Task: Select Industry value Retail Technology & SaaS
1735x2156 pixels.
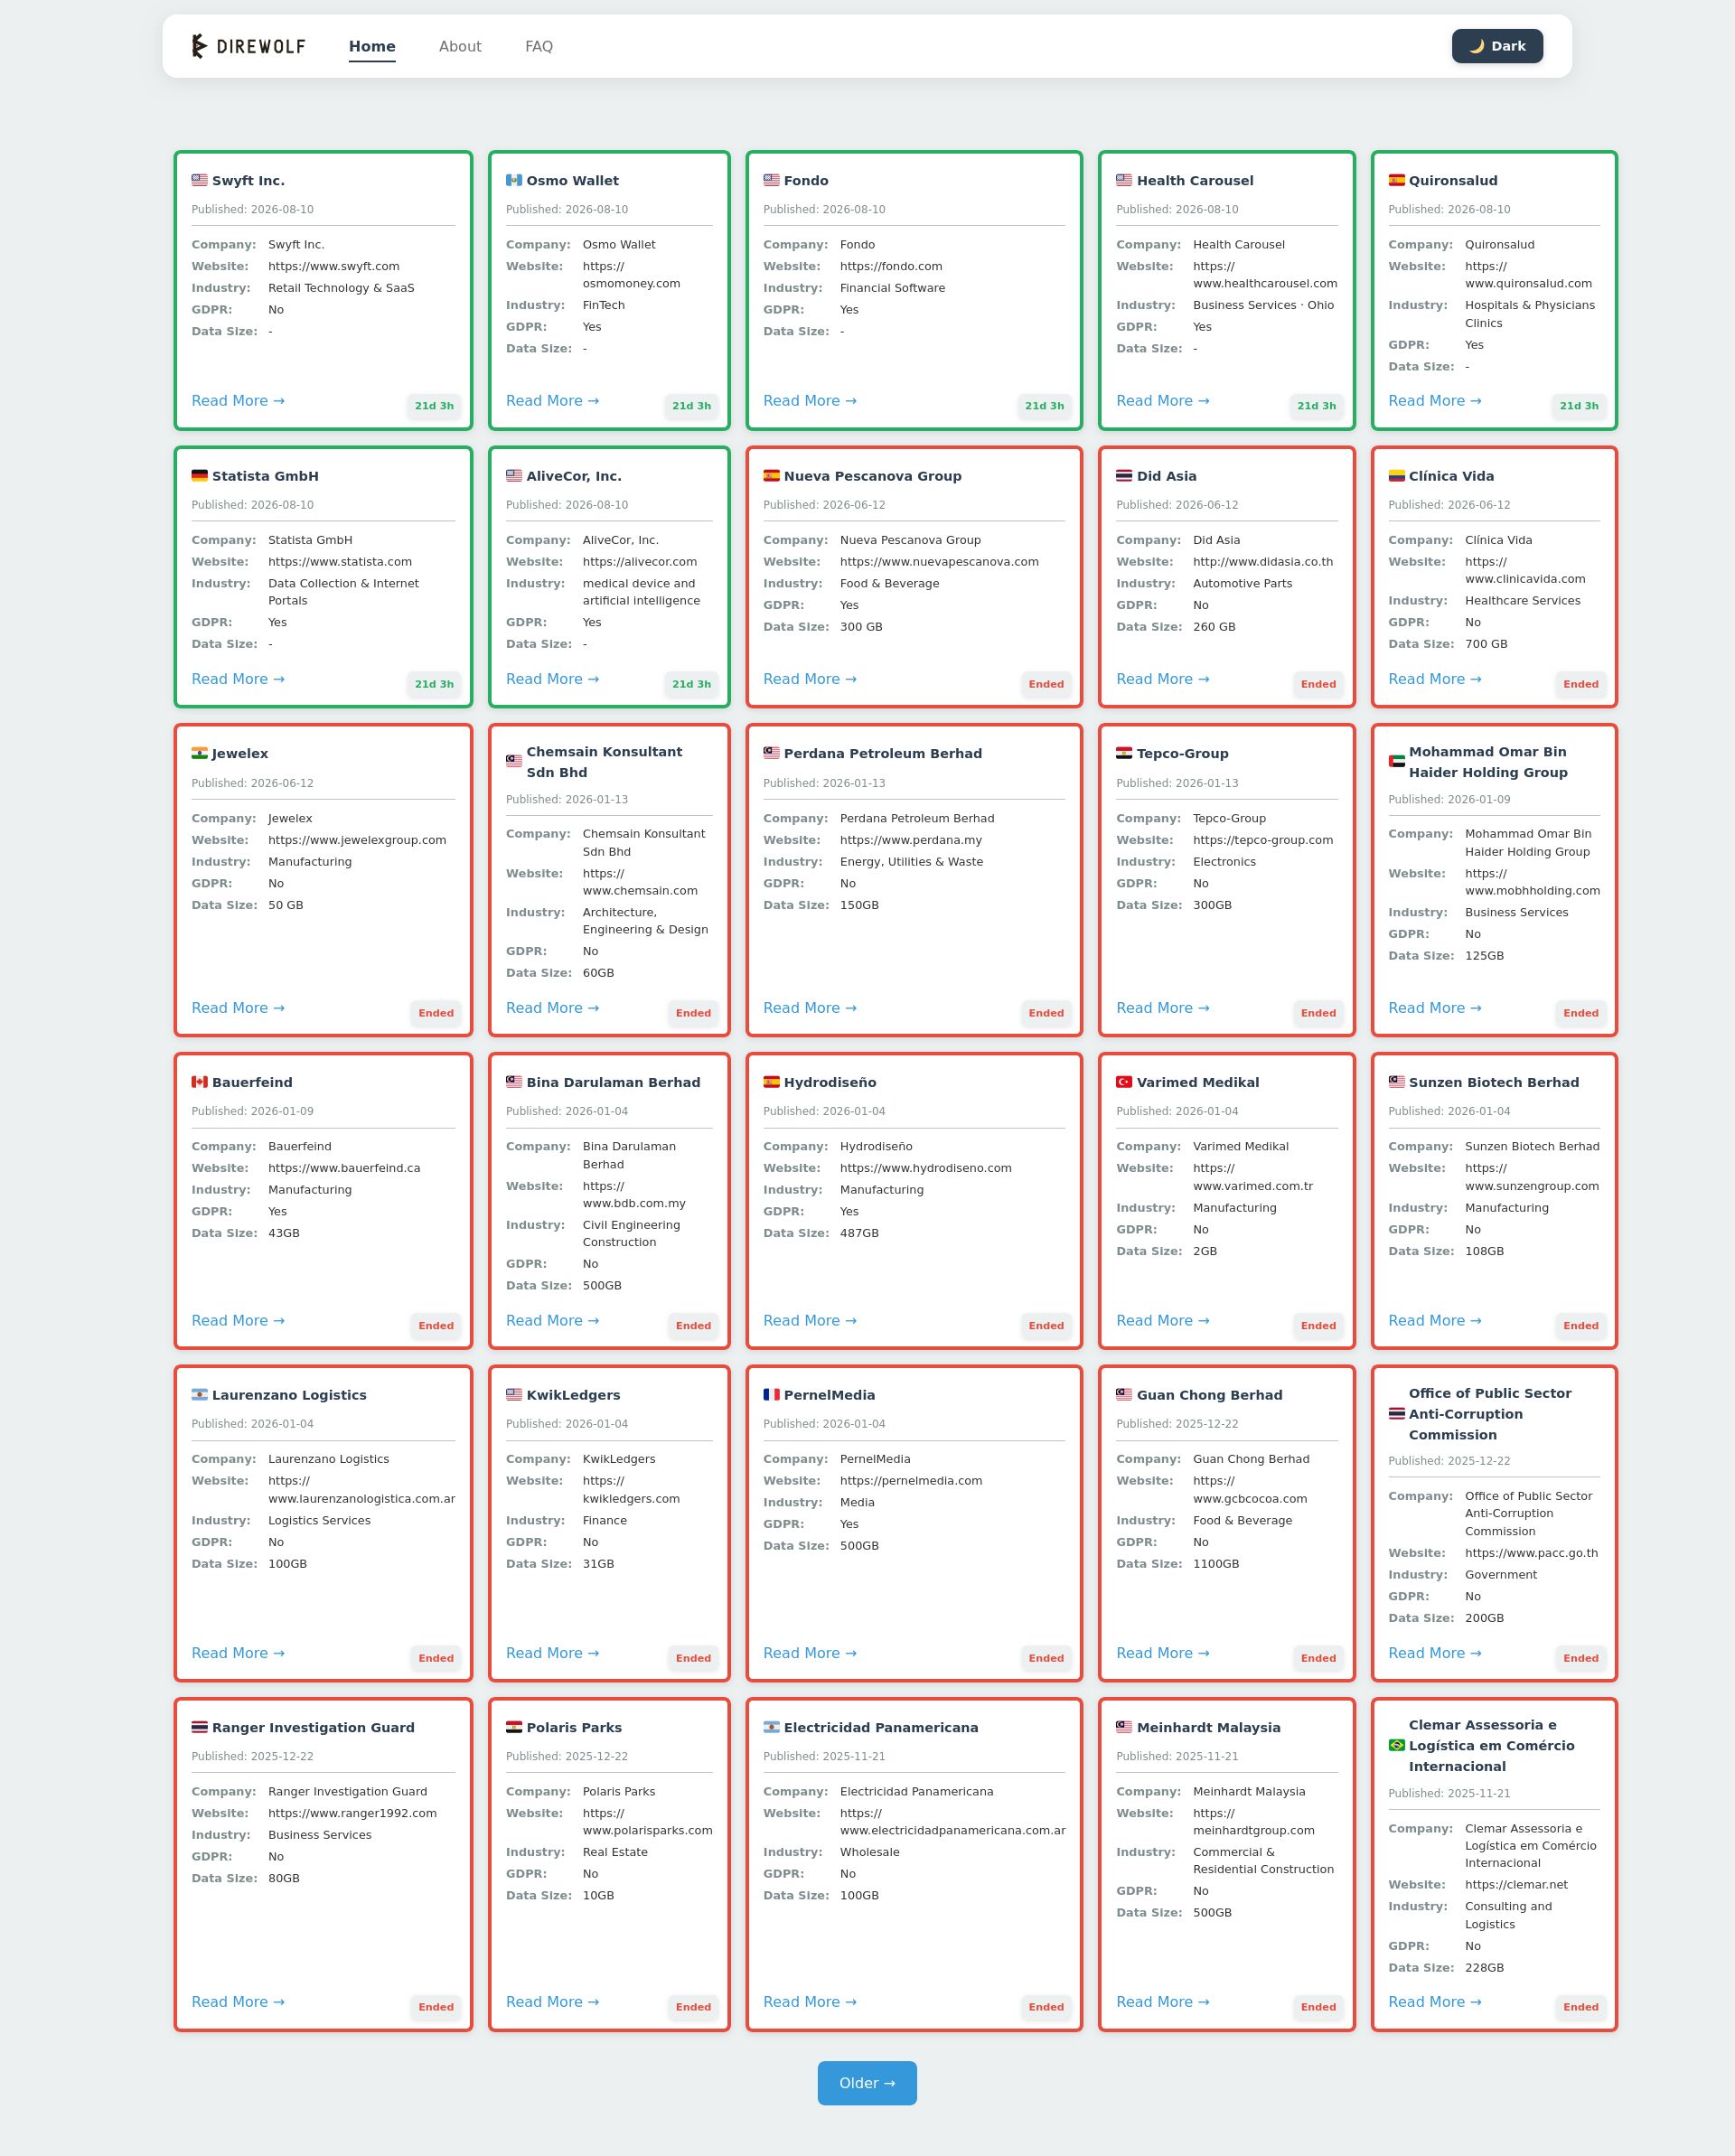Action: click(341, 288)
